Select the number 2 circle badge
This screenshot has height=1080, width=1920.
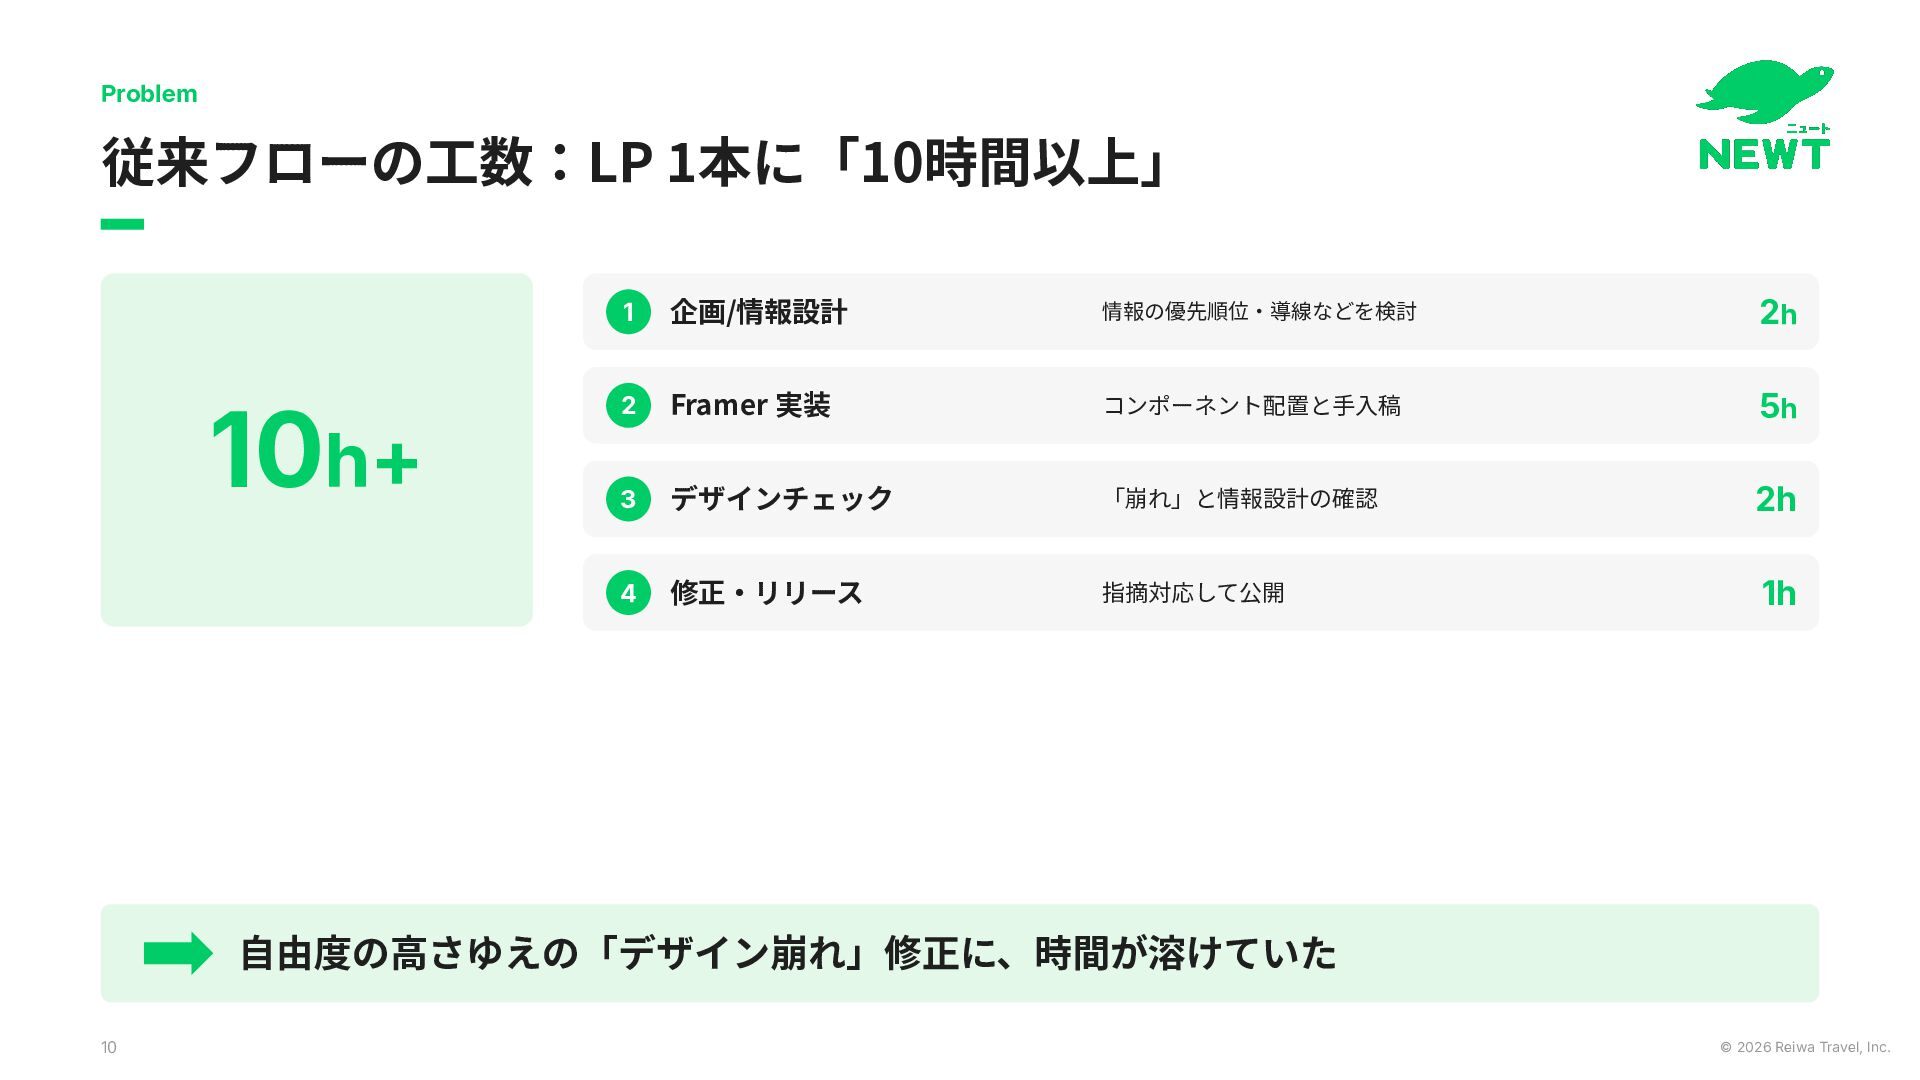pos(628,405)
